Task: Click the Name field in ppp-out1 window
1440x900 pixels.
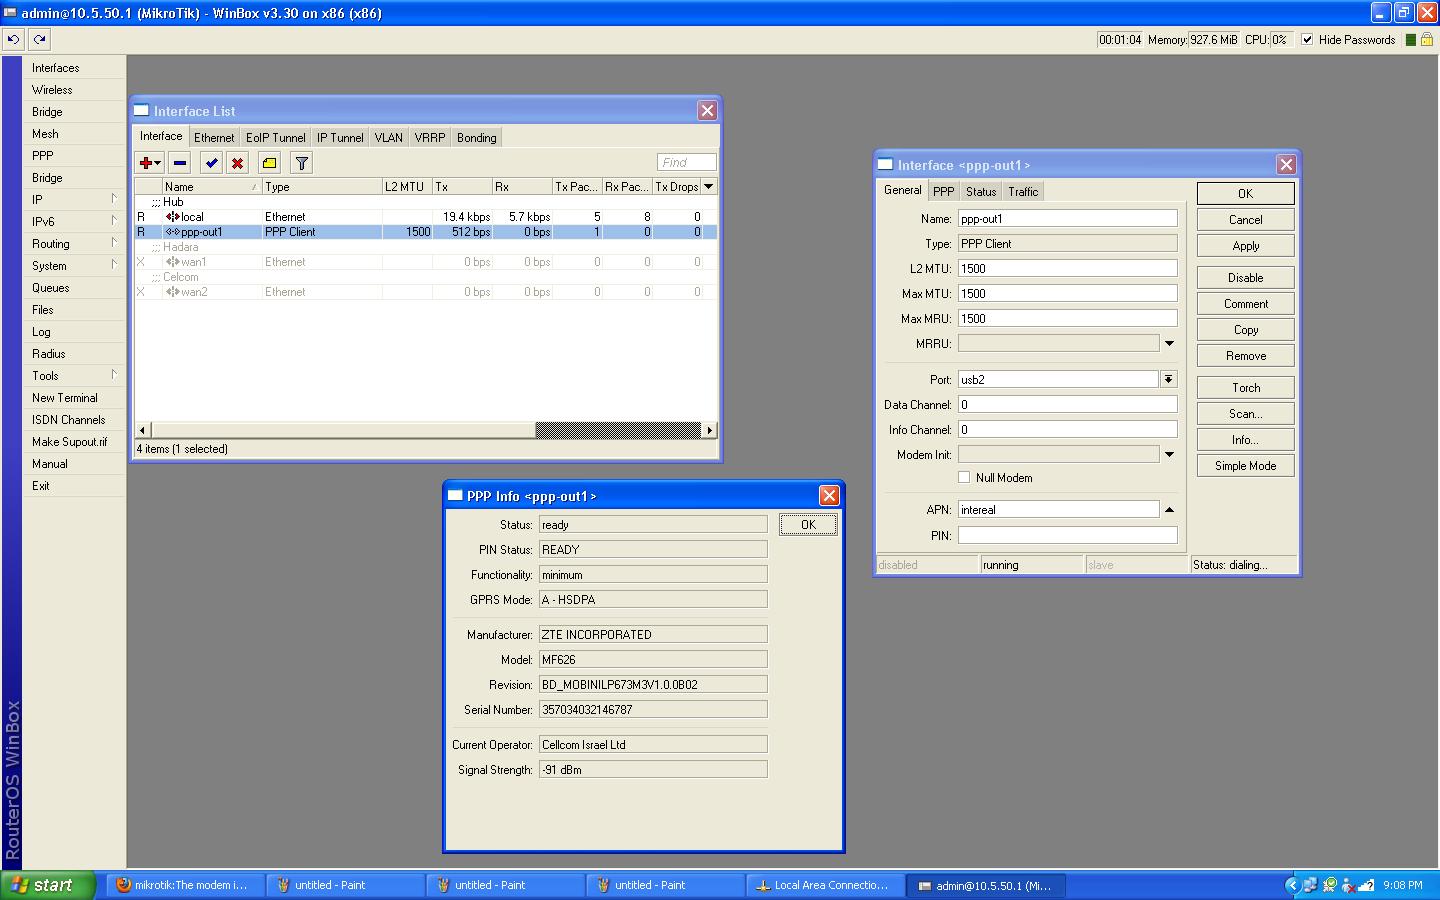Action: tap(1068, 219)
